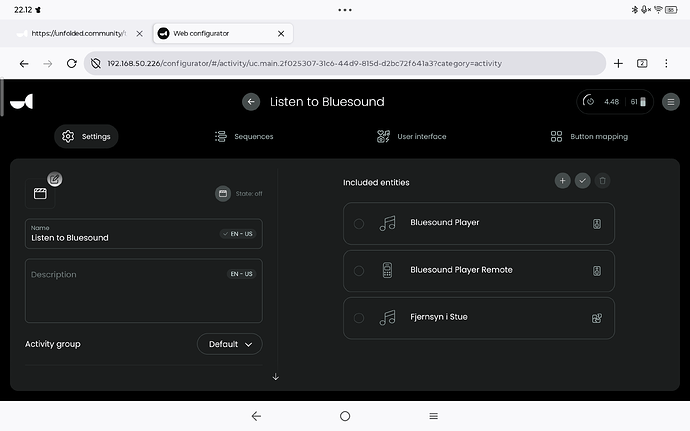Select the Bluesound Player radio button
690x431 pixels.
(359, 224)
